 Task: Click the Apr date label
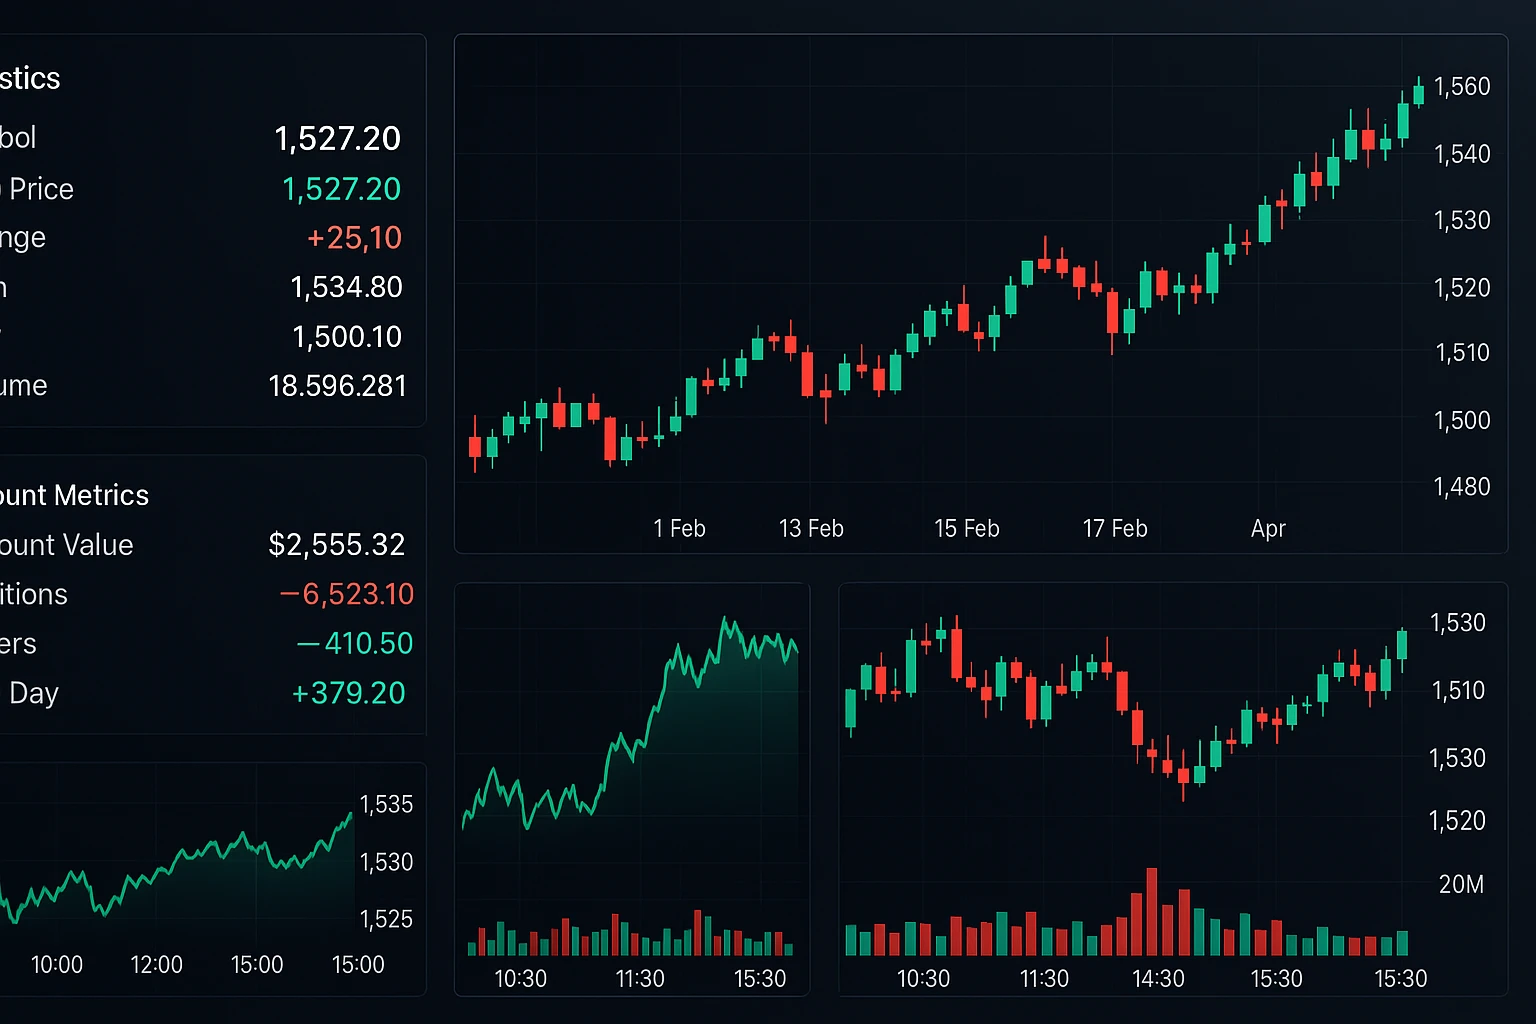(1268, 529)
